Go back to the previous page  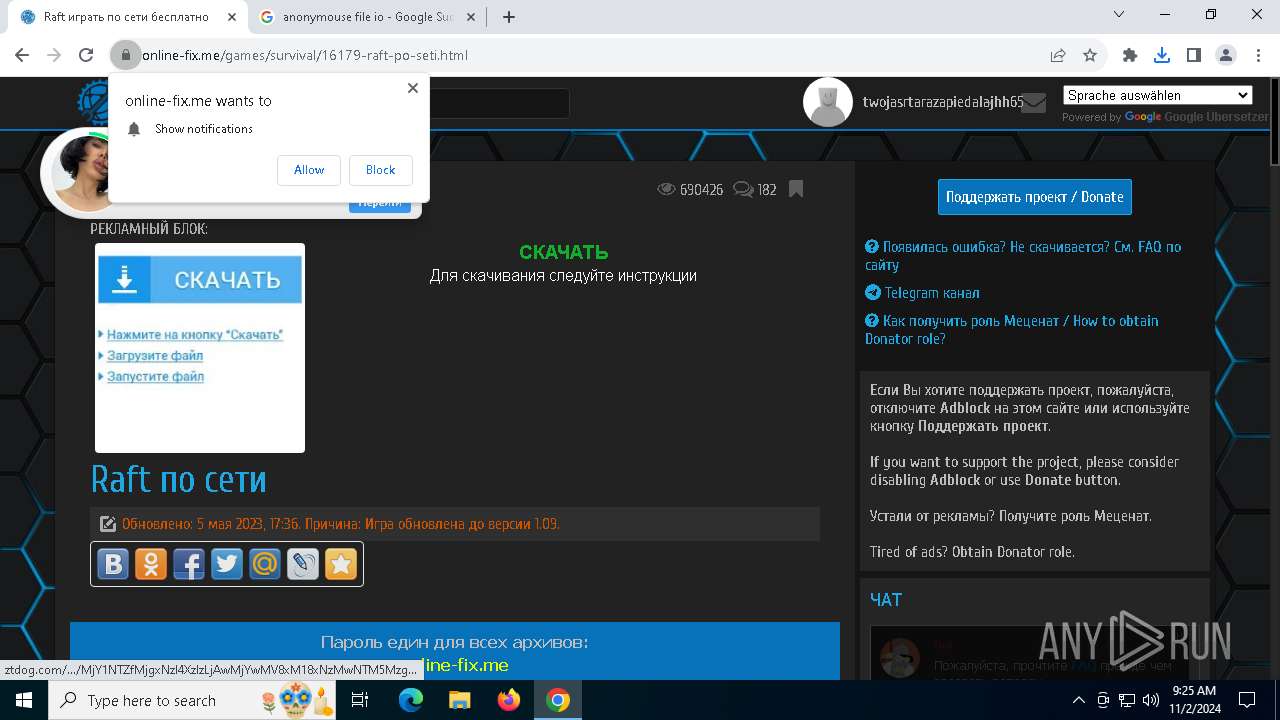(x=22, y=55)
